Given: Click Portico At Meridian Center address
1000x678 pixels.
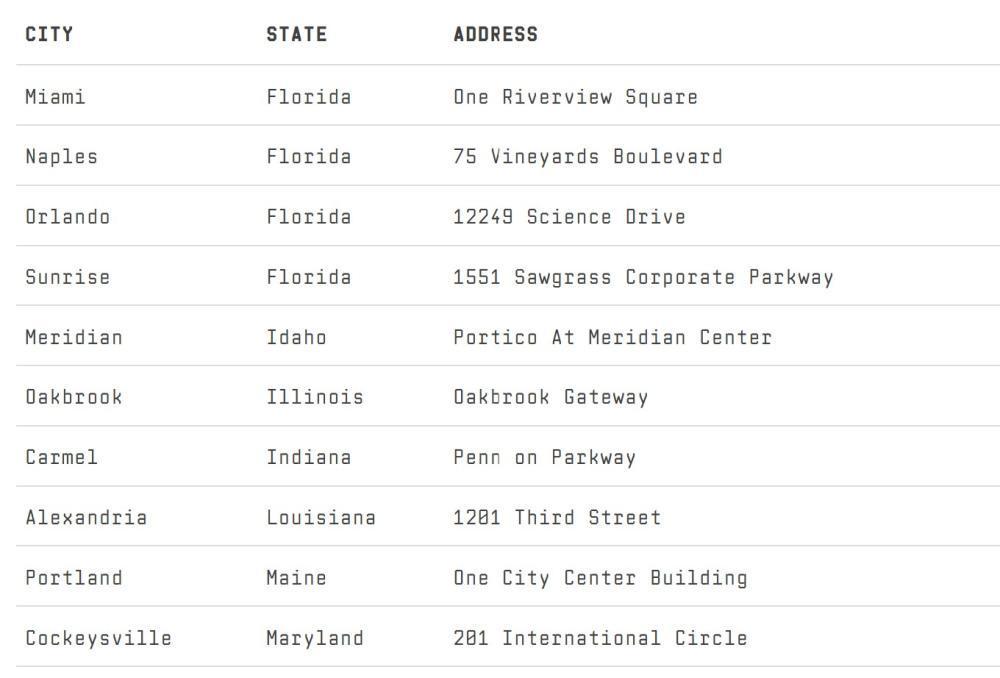Looking at the screenshot, I should tap(612, 337).
